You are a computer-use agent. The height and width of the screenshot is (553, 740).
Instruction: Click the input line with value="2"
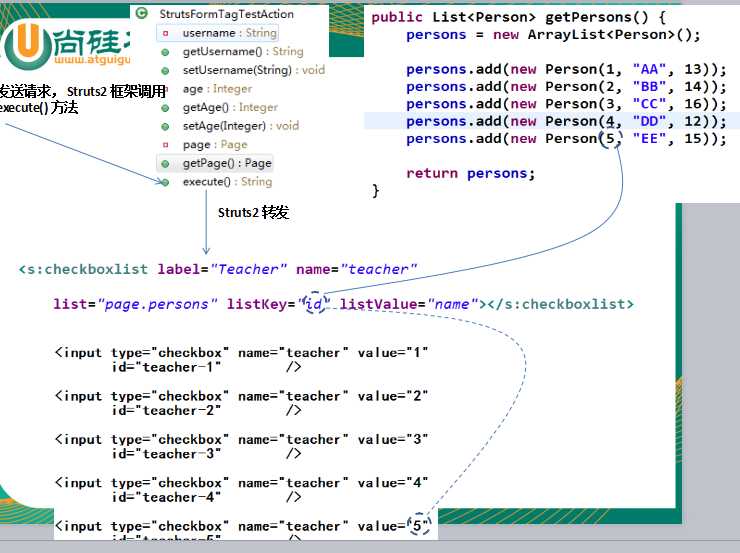click(241, 396)
